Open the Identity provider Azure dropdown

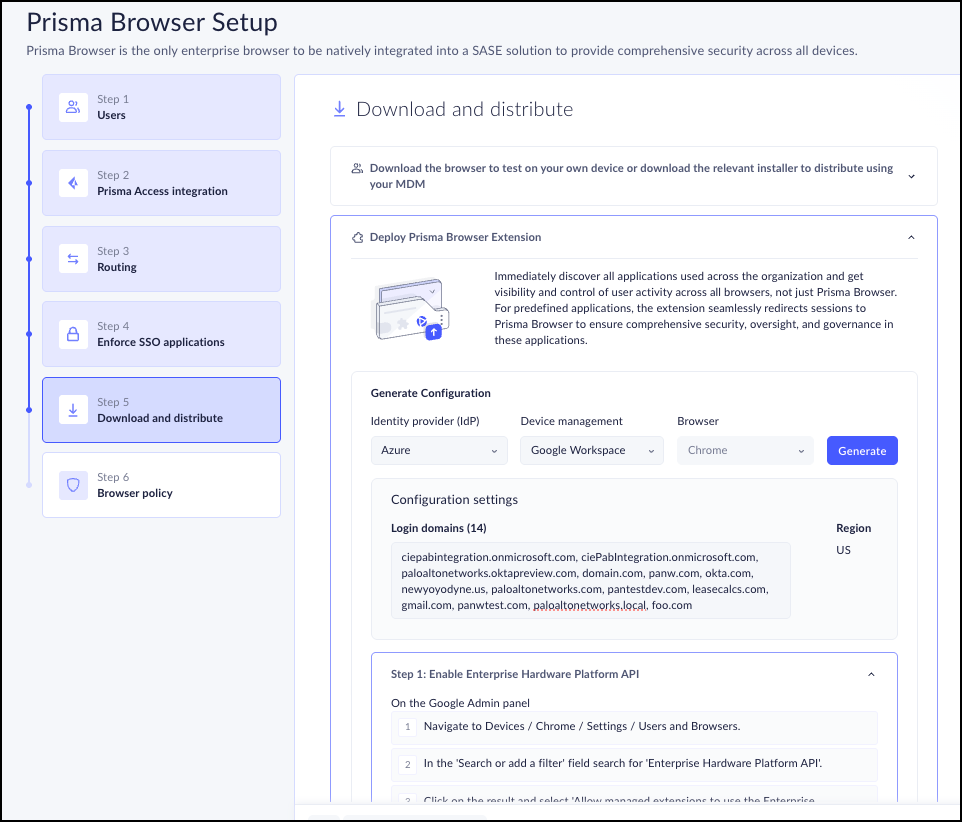[439, 450]
